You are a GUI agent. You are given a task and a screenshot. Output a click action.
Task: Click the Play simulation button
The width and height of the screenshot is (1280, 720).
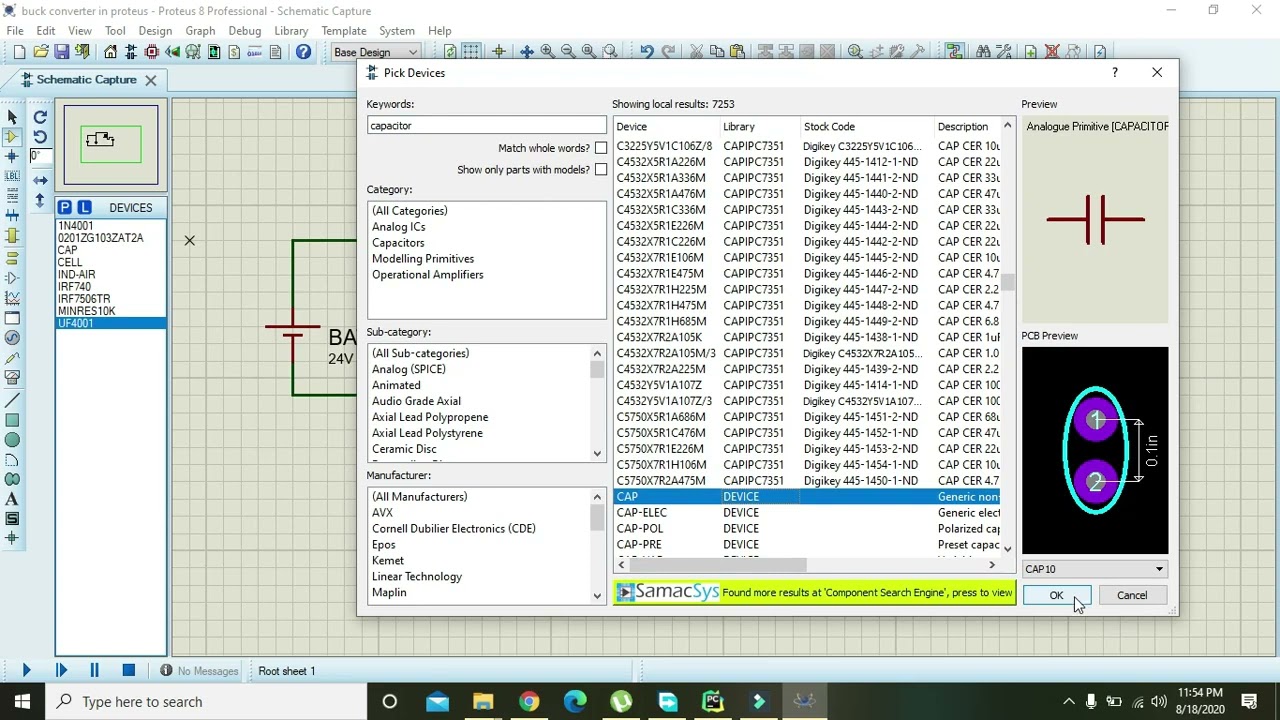pos(26,671)
